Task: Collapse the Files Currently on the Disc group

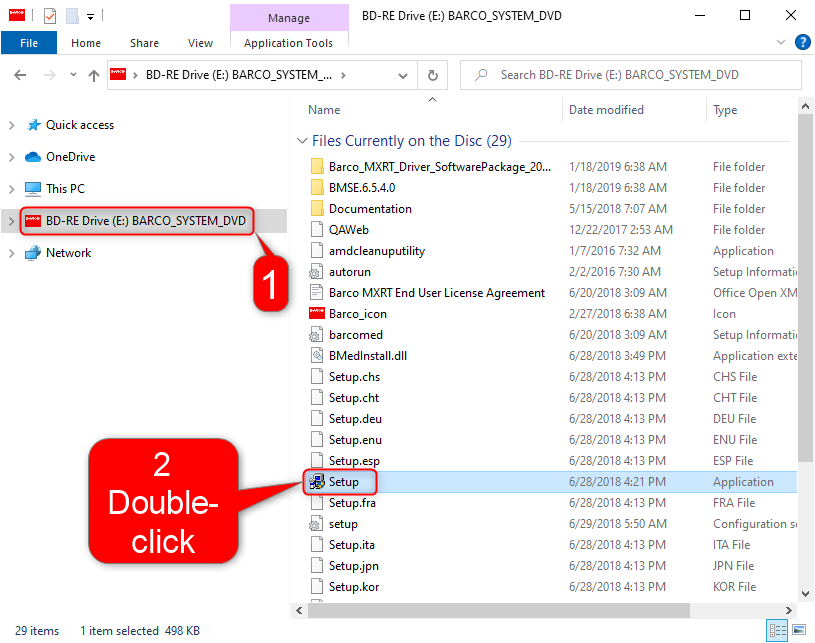Action: [x=302, y=141]
